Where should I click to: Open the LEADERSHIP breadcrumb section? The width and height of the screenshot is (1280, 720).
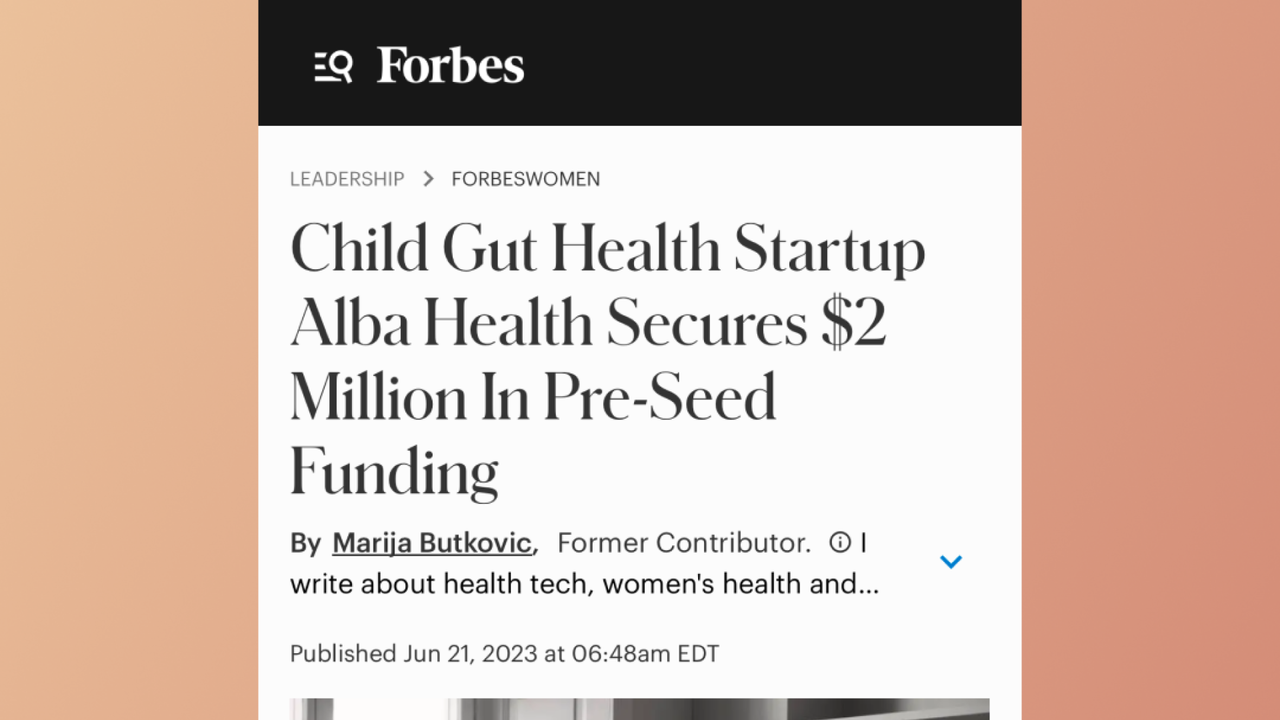coord(347,179)
